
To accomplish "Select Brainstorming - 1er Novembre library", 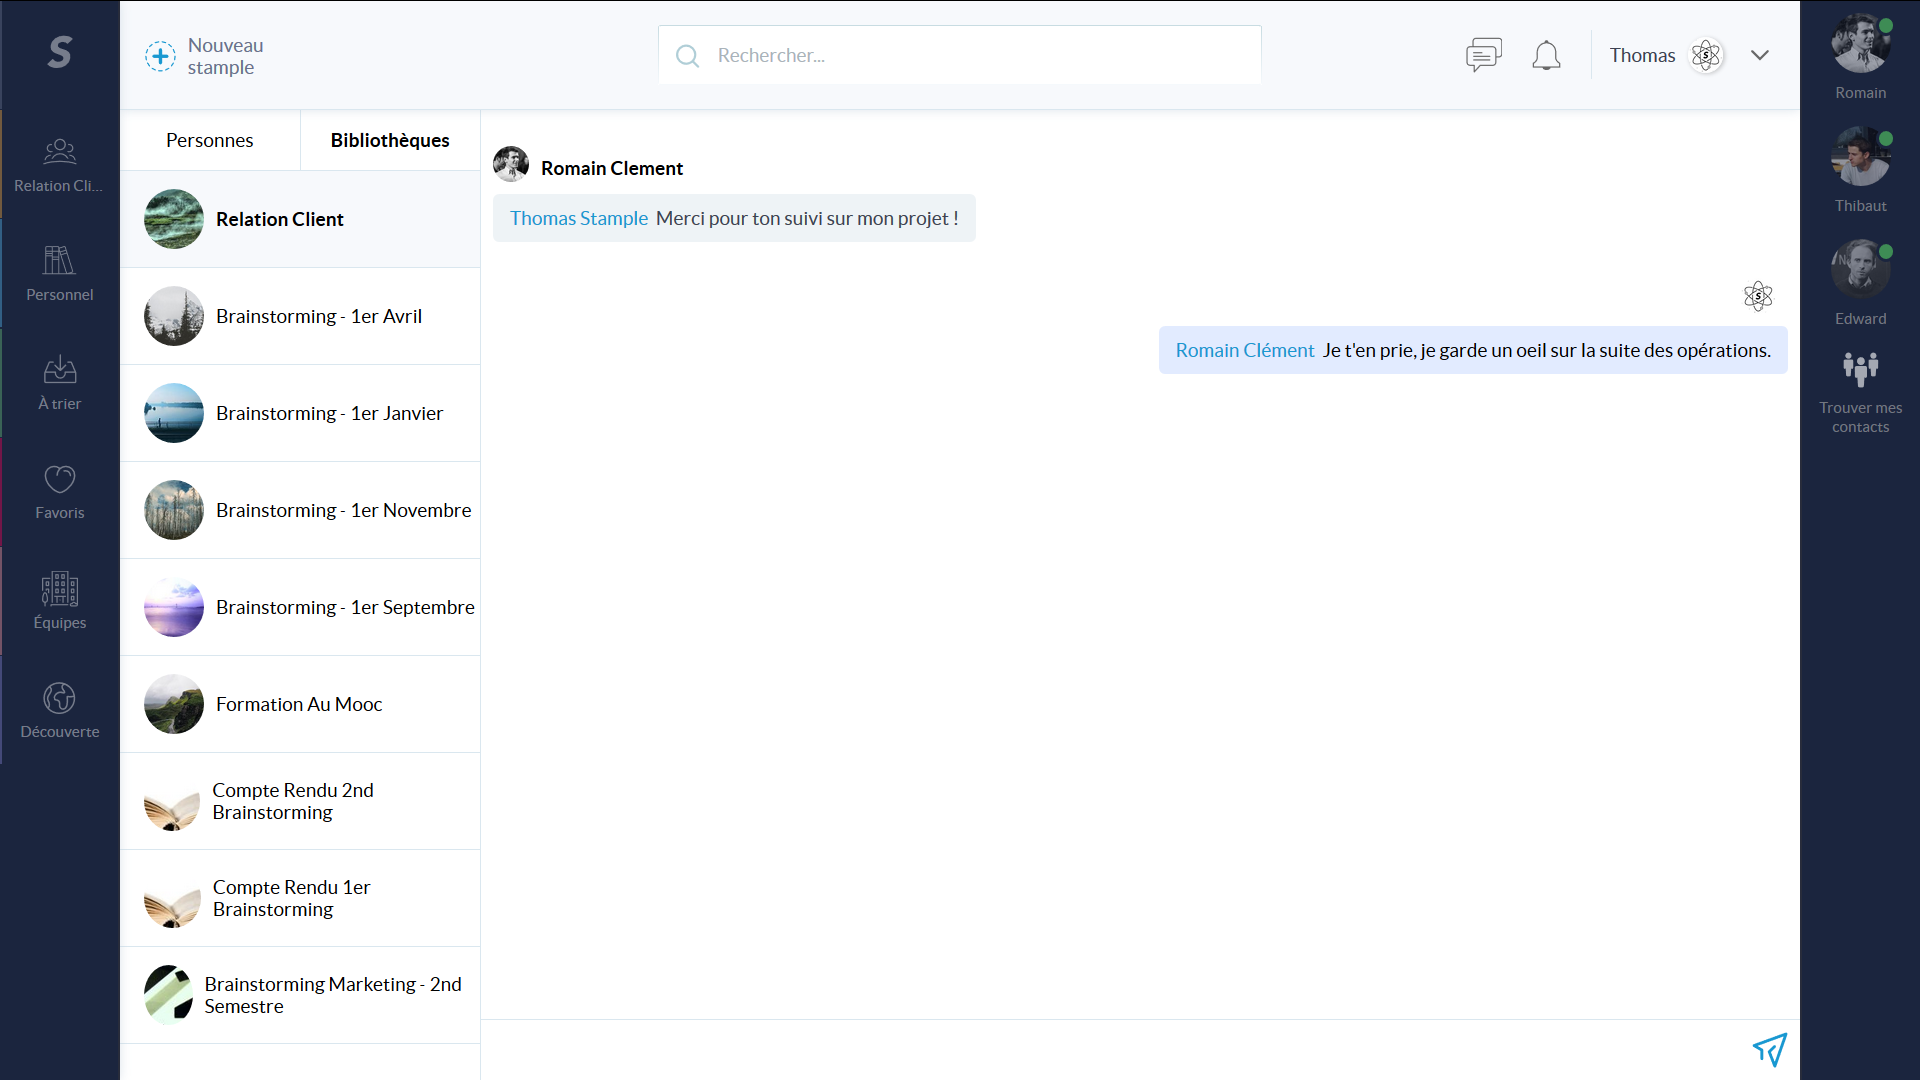I will [x=300, y=510].
